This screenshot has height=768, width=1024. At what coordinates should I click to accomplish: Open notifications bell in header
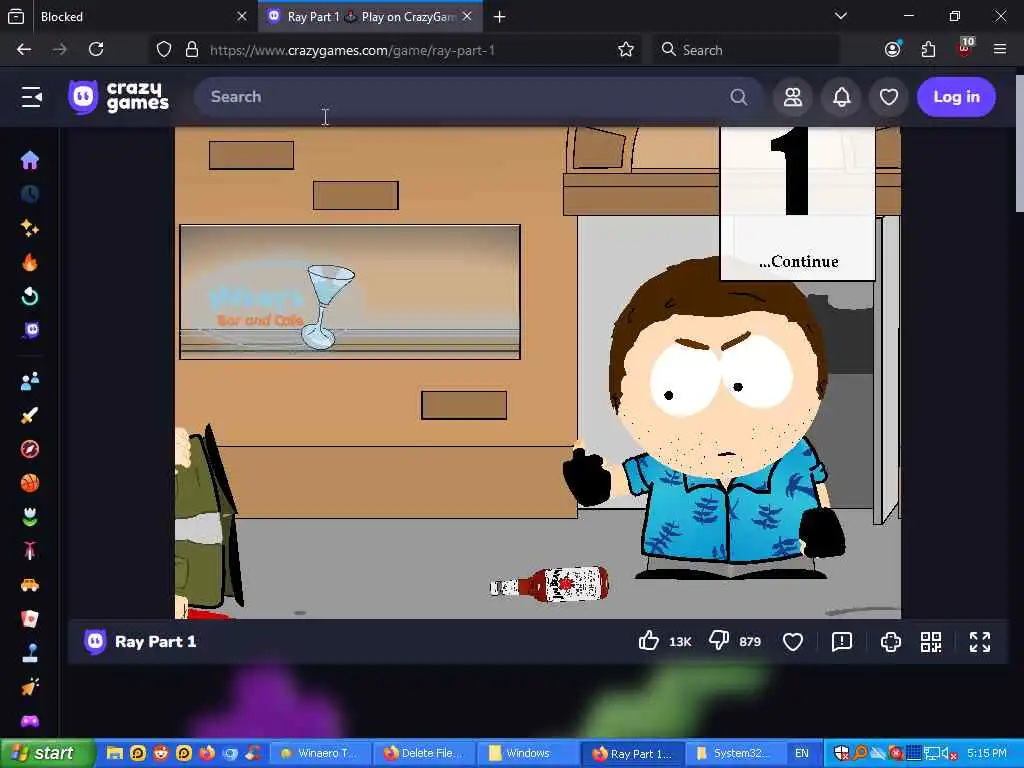(841, 97)
